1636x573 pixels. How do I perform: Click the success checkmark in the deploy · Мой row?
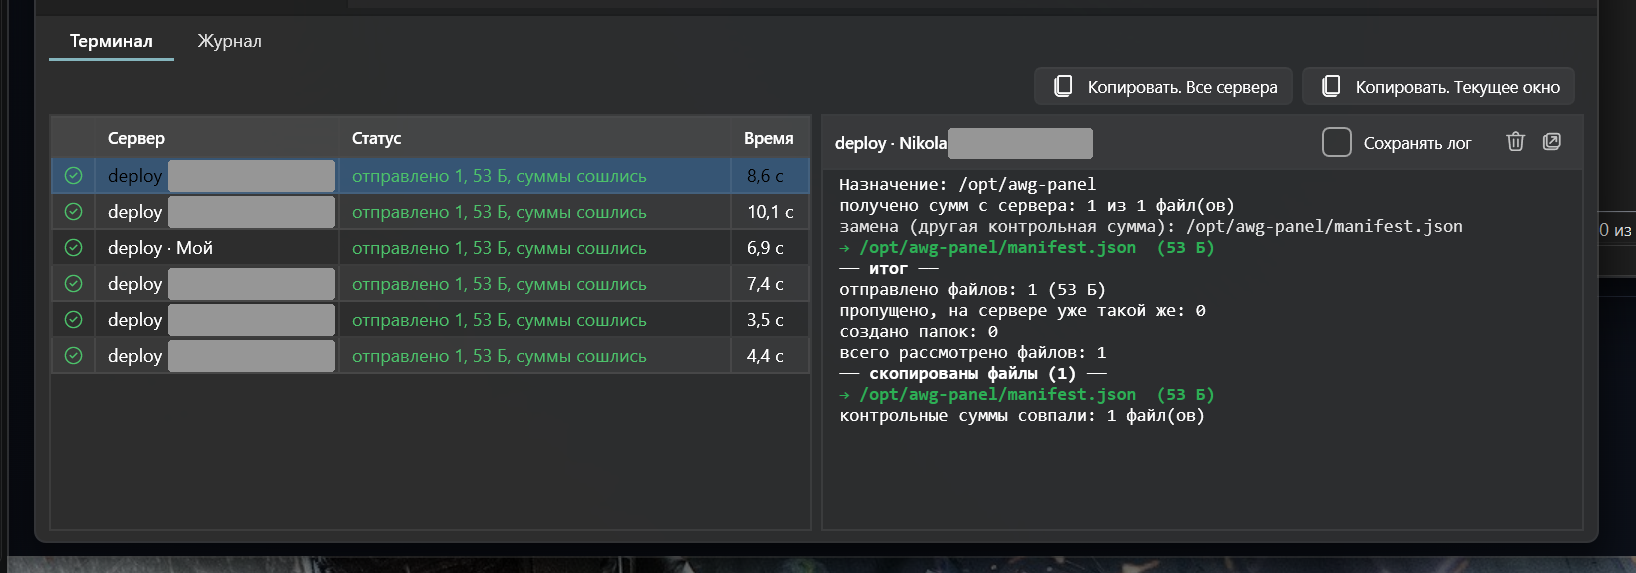coord(74,248)
